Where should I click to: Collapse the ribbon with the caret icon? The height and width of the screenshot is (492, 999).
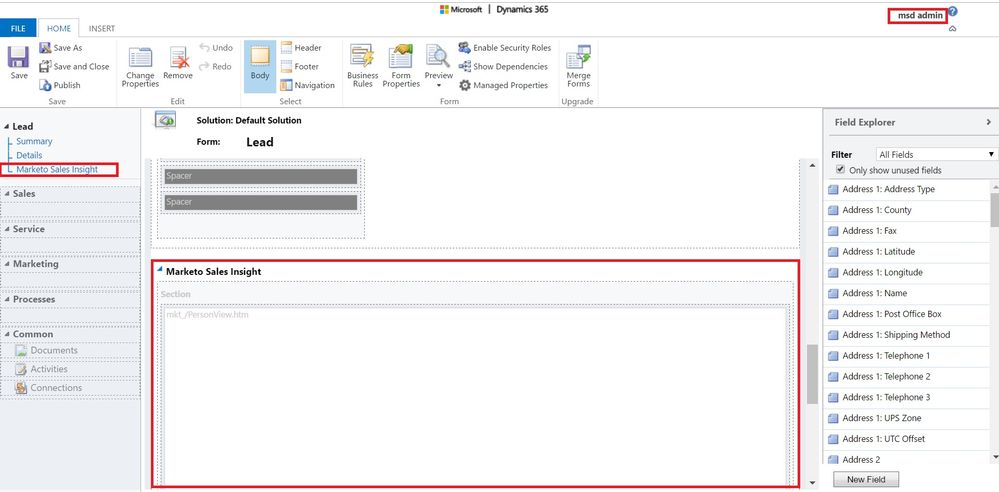coord(952,29)
